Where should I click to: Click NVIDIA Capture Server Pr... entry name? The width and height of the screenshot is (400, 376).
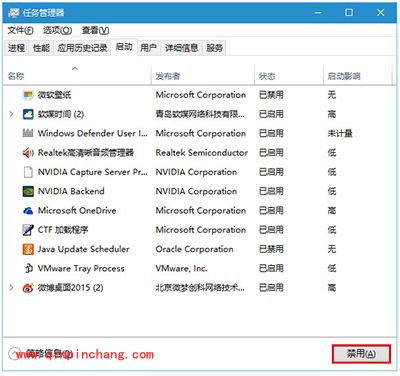tap(92, 172)
